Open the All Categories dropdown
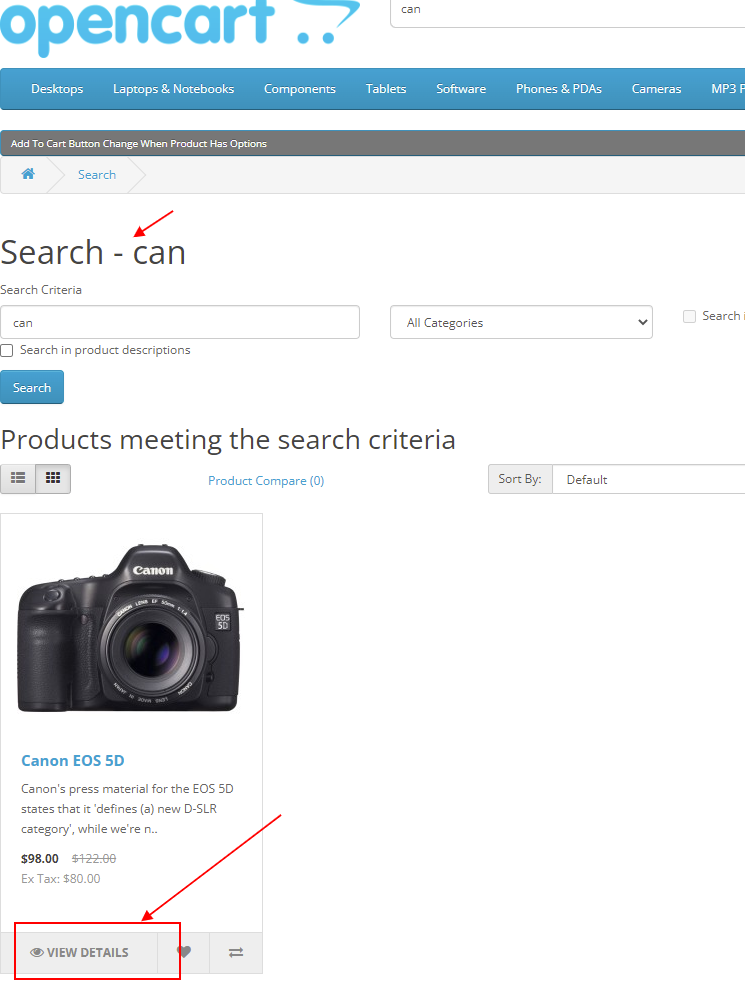Image resolution: width=745 pixels, height=984 pixels. tap(522, 323)
